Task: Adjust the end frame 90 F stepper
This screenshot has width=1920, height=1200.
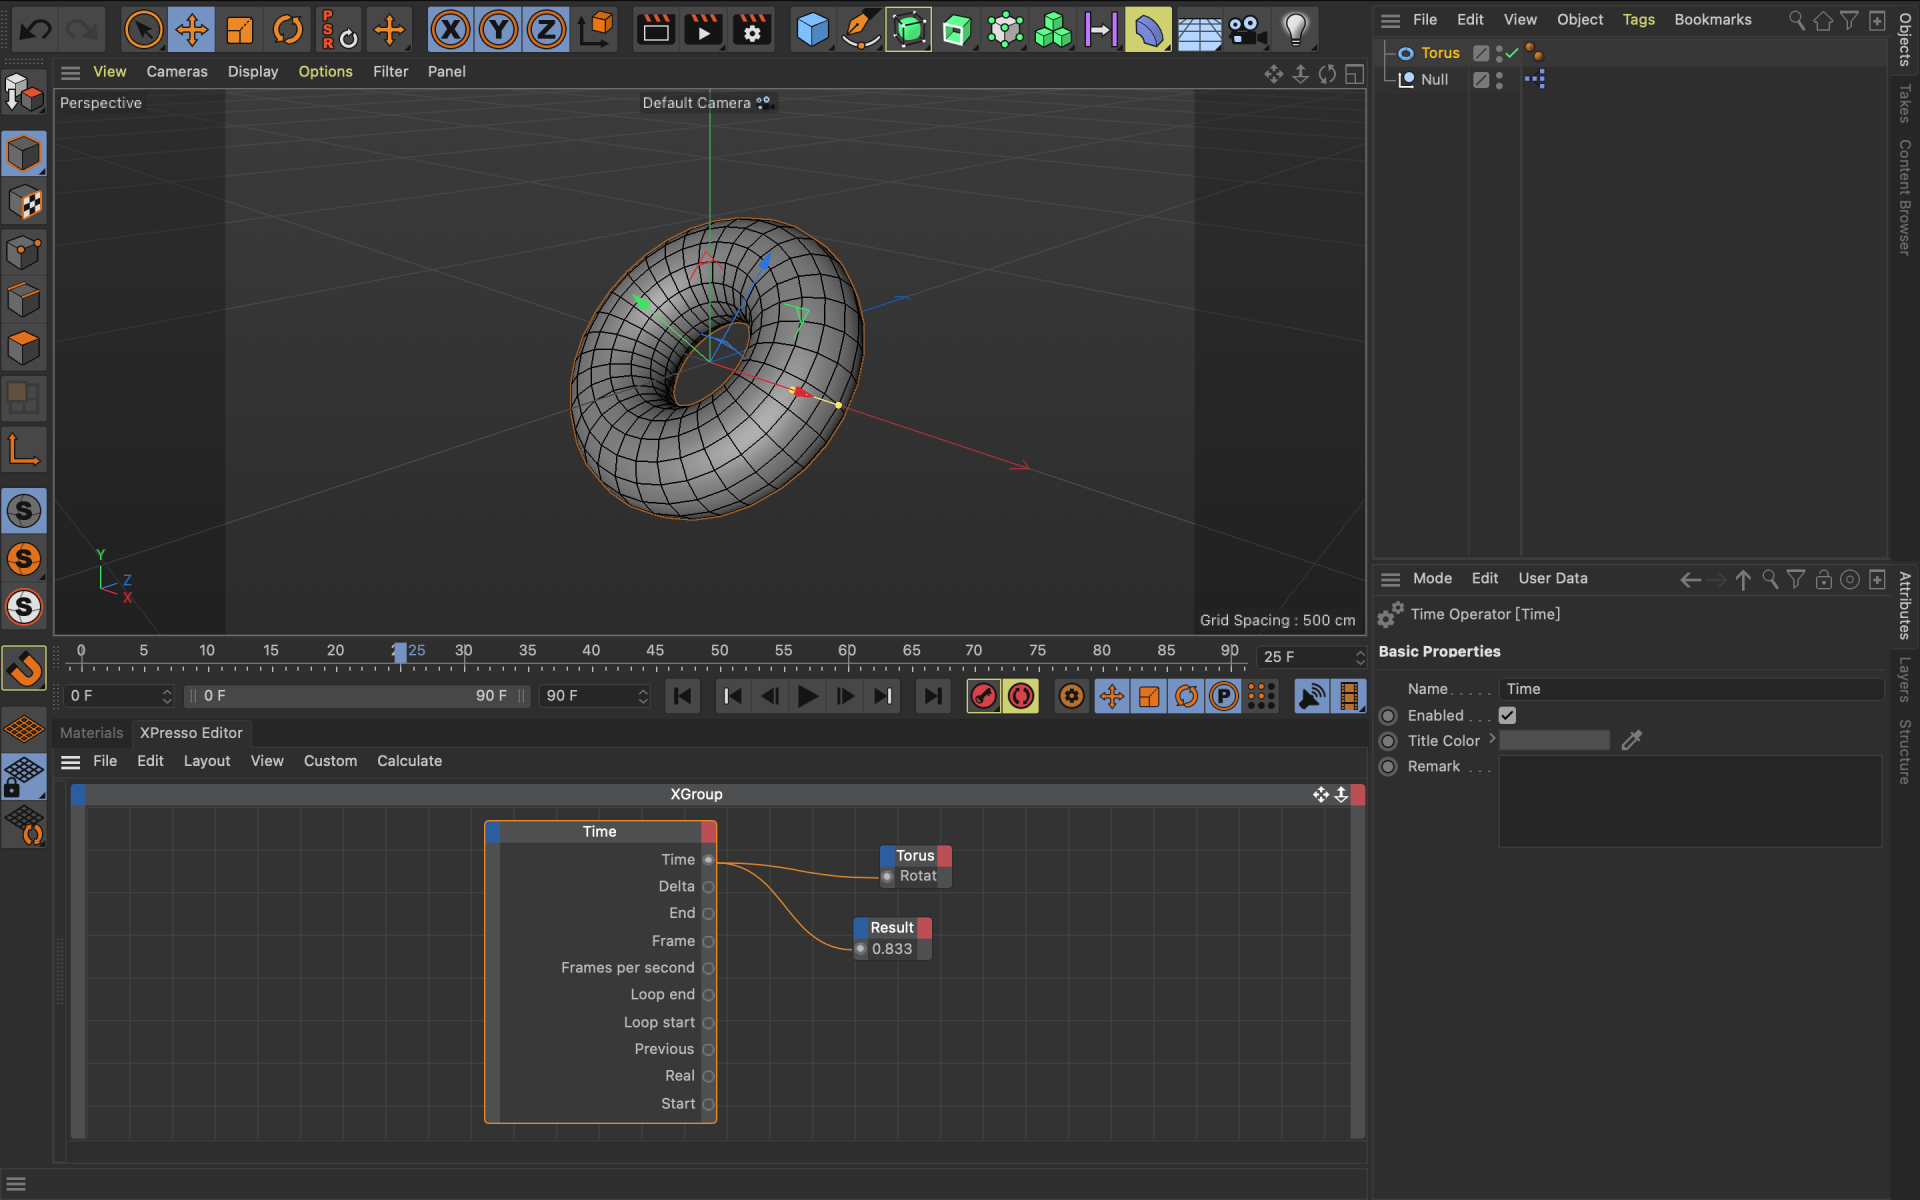Action: click(x=643, y=696)
